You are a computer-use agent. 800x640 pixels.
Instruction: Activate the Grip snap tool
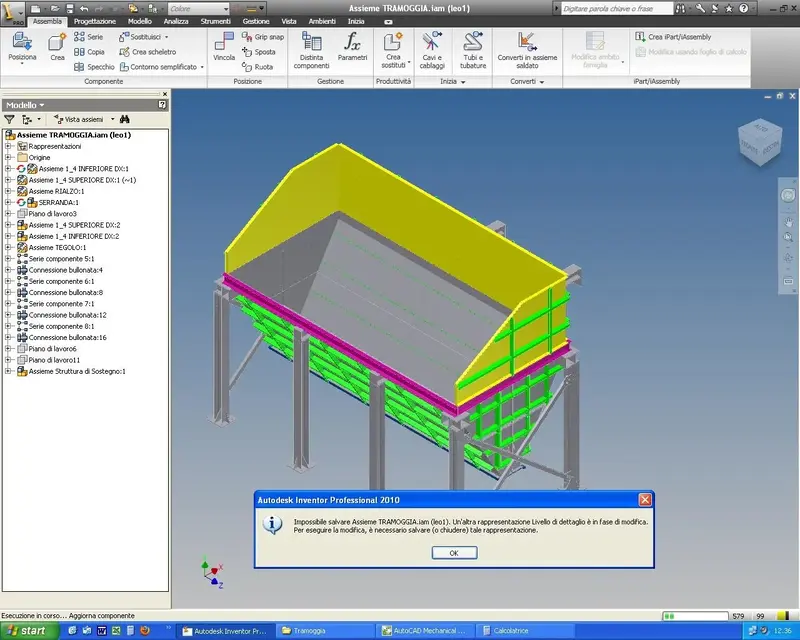pyautogui.click(x=263, y=37)
